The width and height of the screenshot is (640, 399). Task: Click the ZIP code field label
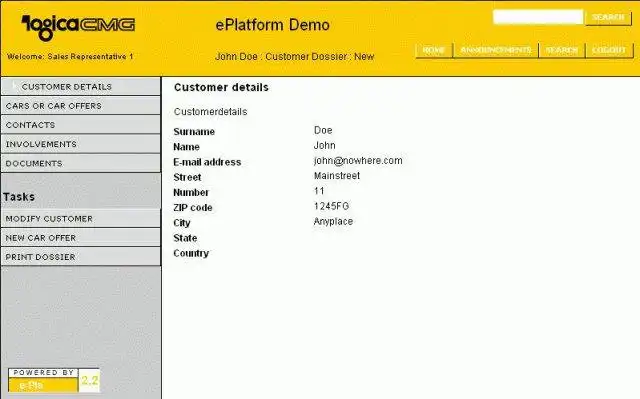193,208
